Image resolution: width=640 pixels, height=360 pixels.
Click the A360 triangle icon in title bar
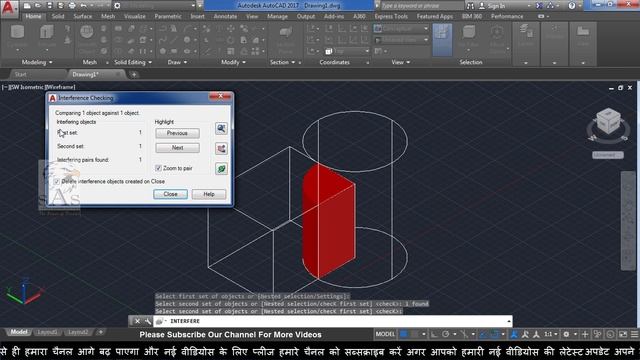tap(550, 6)
